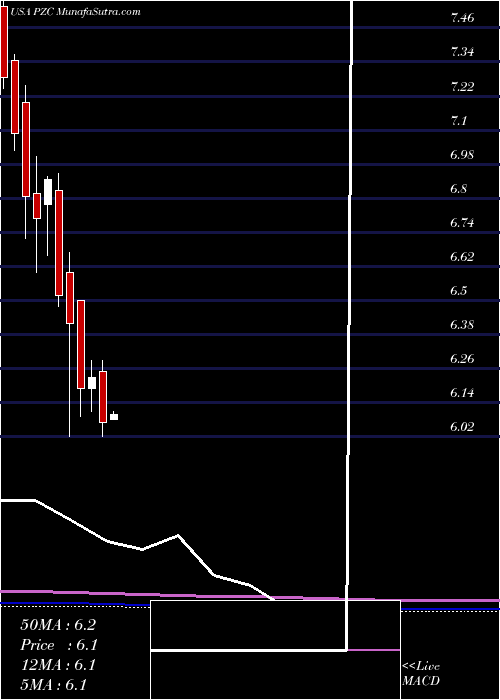Click the 6.38 price axis label
This screenshot has height=700, width=500.
(462, 325)
